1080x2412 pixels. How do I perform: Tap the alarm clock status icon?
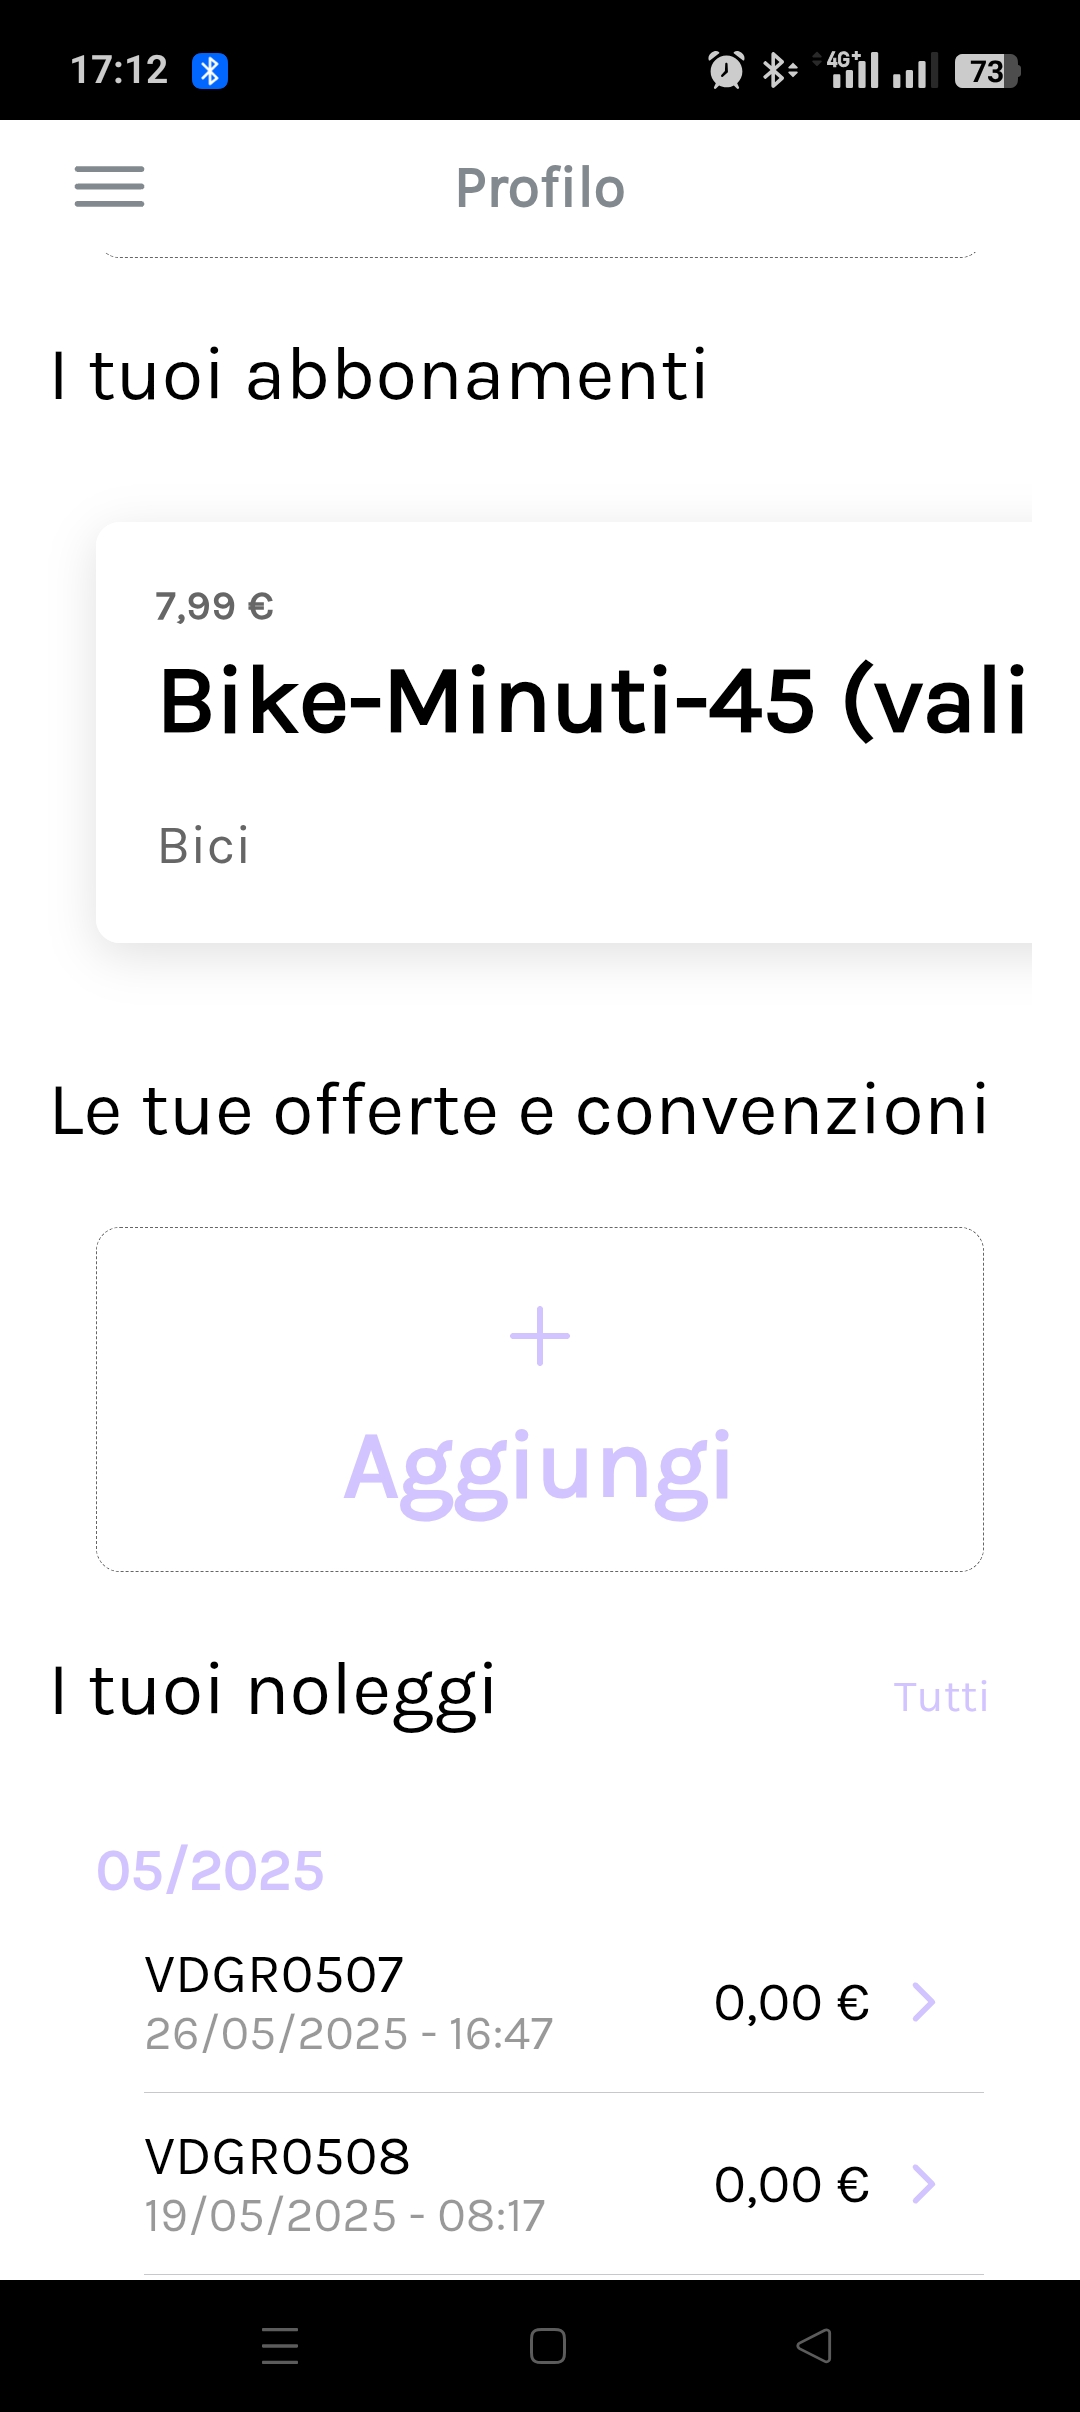(x=726, y=71)
